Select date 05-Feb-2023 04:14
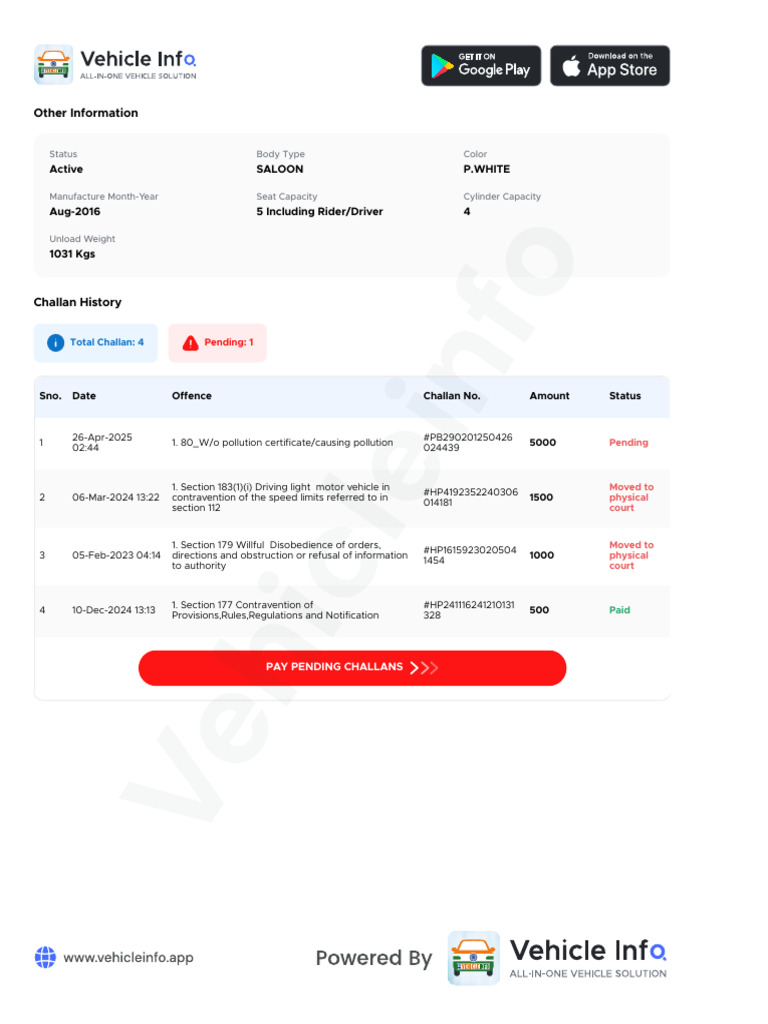The width and height of the screenshot is (768, 1024). pos(116,555)
